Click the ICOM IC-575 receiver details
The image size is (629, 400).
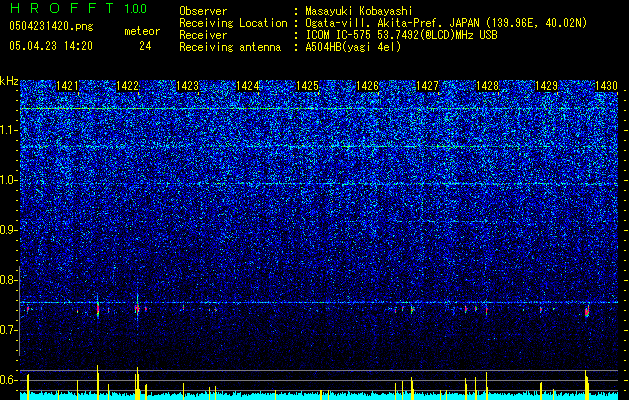click(401, 35)
